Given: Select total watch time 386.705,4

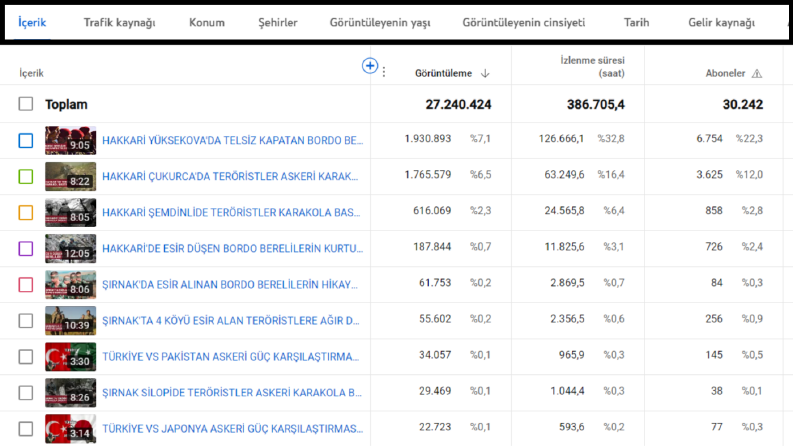Looking at the screenshot, I should pos(596,104).
